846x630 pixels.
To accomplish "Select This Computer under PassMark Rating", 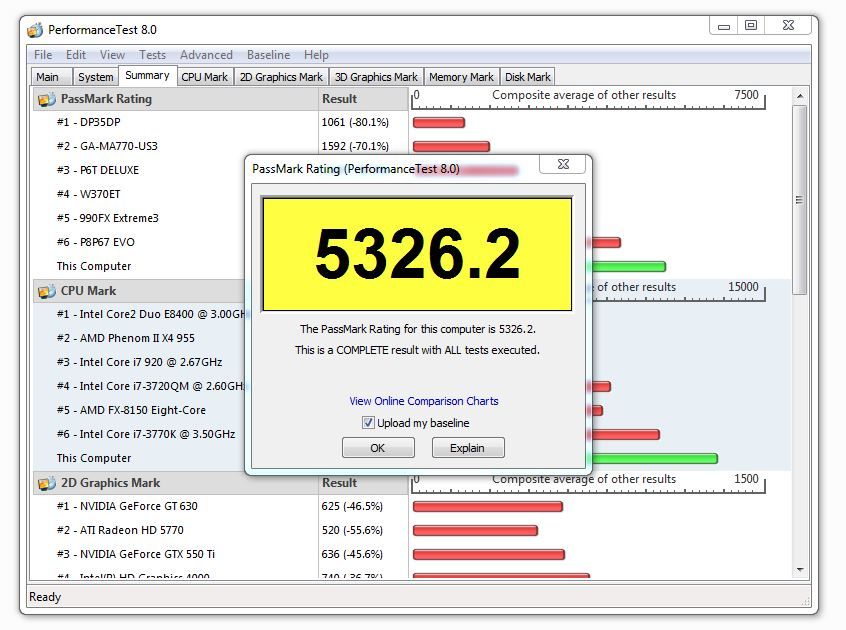I will coord(94,266).
